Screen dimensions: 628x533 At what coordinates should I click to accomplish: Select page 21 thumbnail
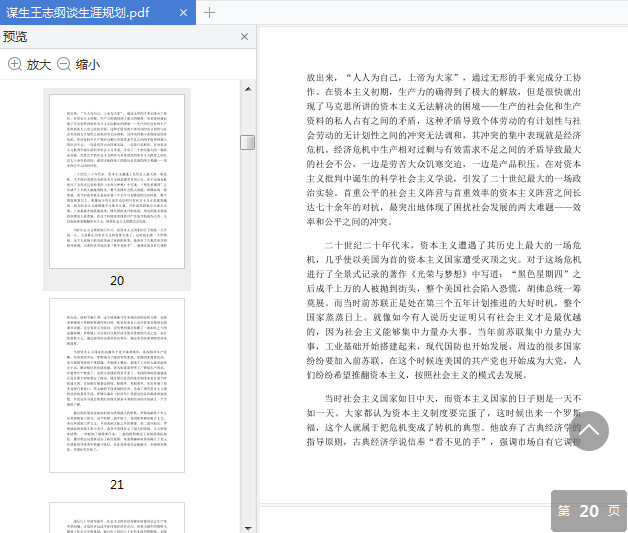[117, 385]
